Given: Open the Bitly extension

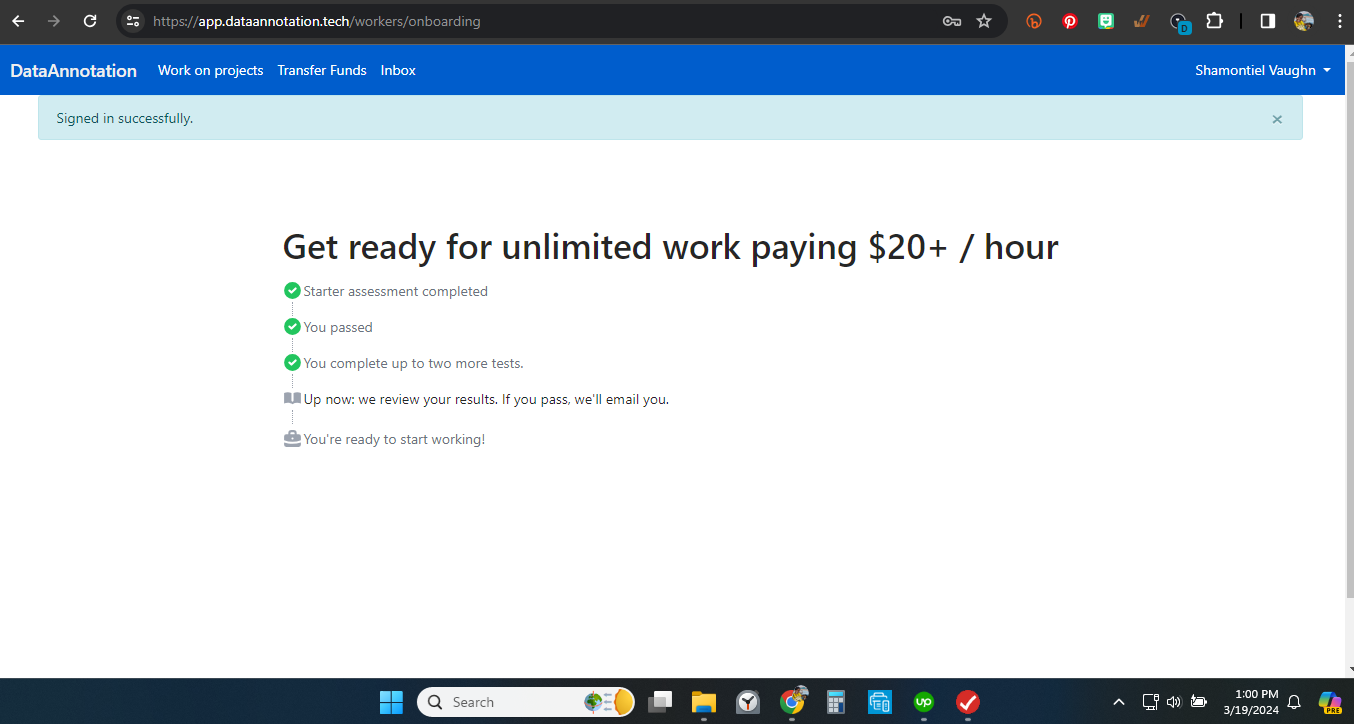Looking at the screenshot, I should pyautogui.click(x=1033, y=20).
